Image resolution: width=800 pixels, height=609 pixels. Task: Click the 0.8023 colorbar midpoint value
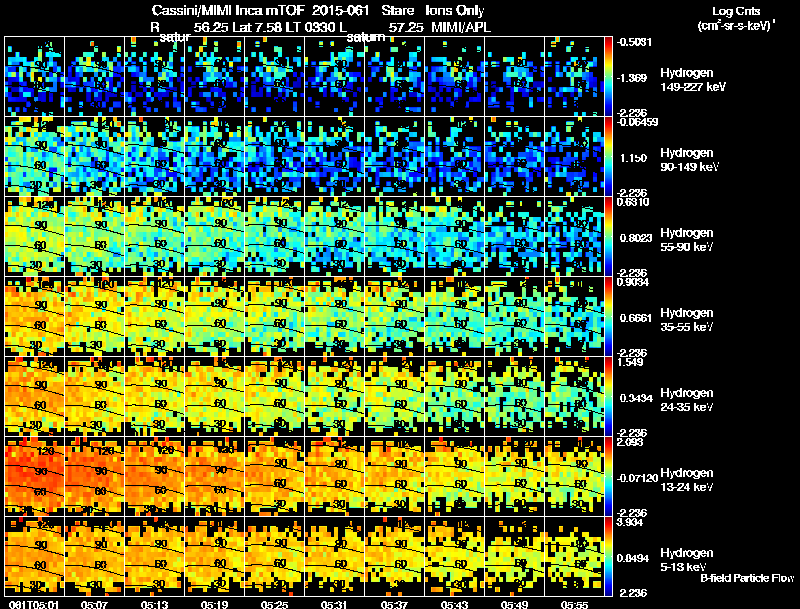click(x=636, y=238)
